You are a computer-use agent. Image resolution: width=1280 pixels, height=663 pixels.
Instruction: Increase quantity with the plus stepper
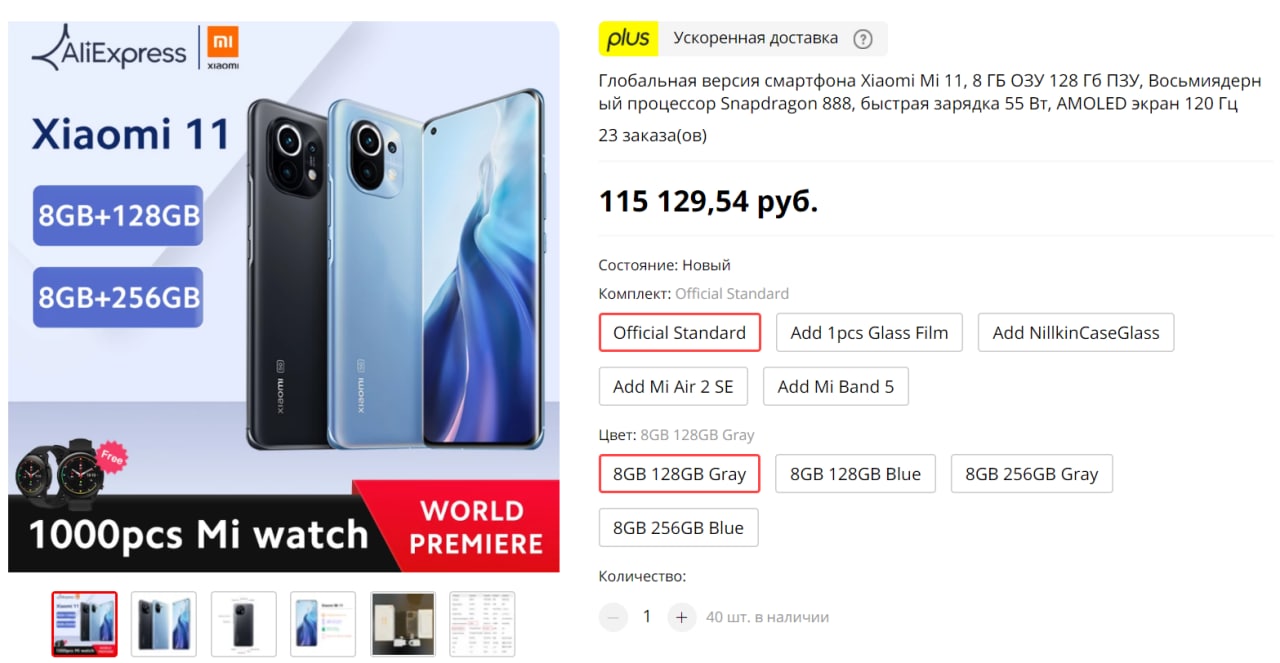point(681,617)
